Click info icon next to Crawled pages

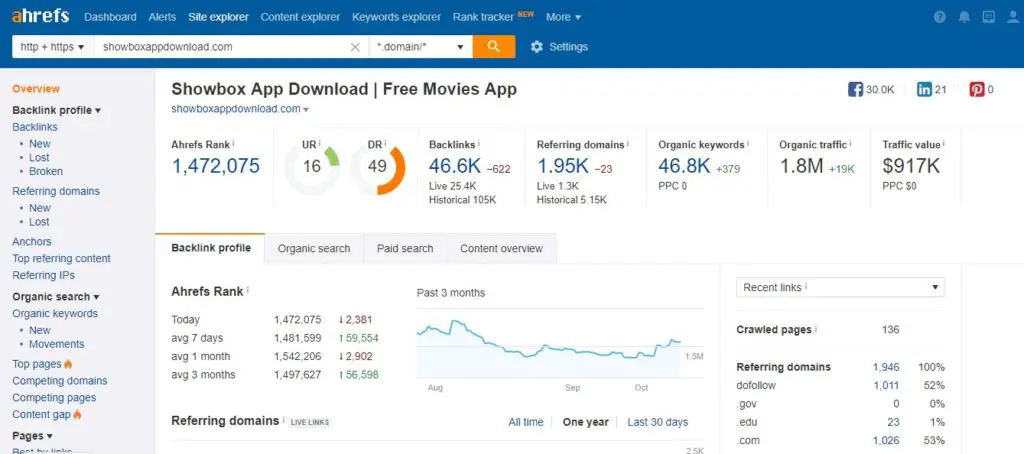[x=816, y=329]
